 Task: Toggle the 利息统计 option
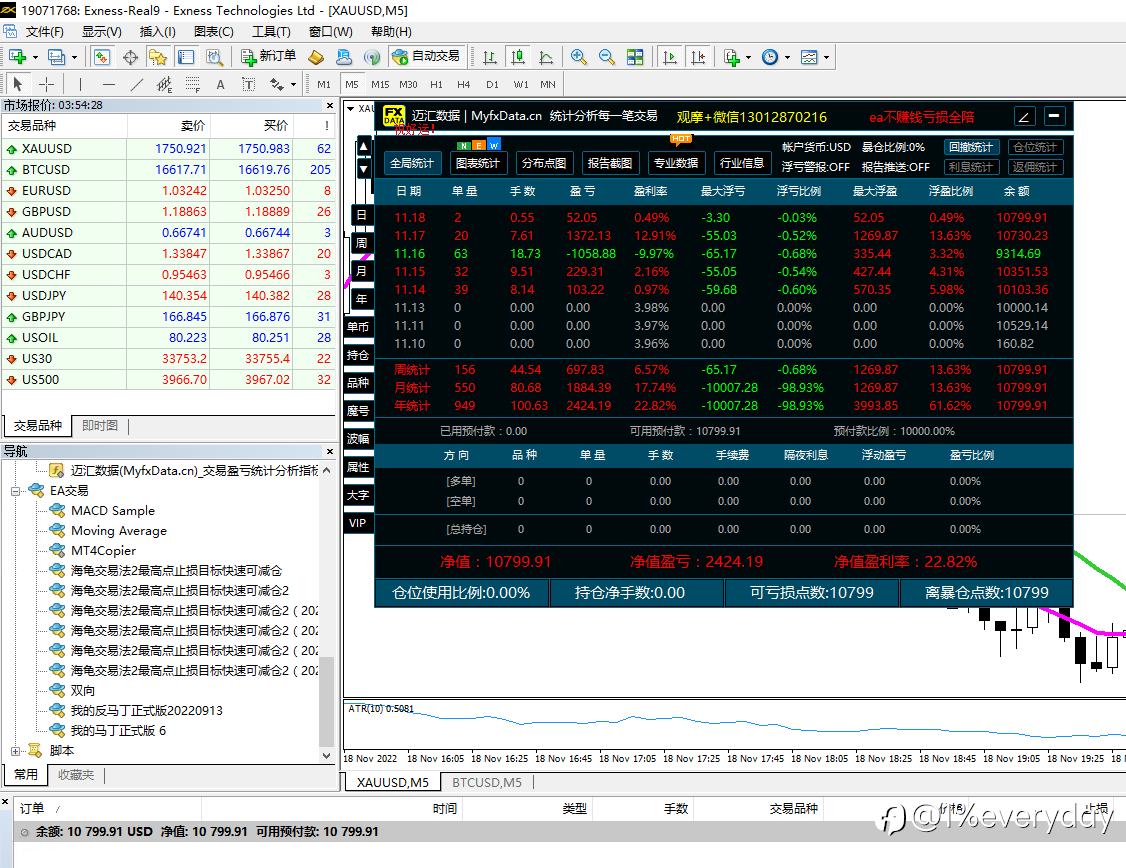pyautogui.click(x=970, y=167)
